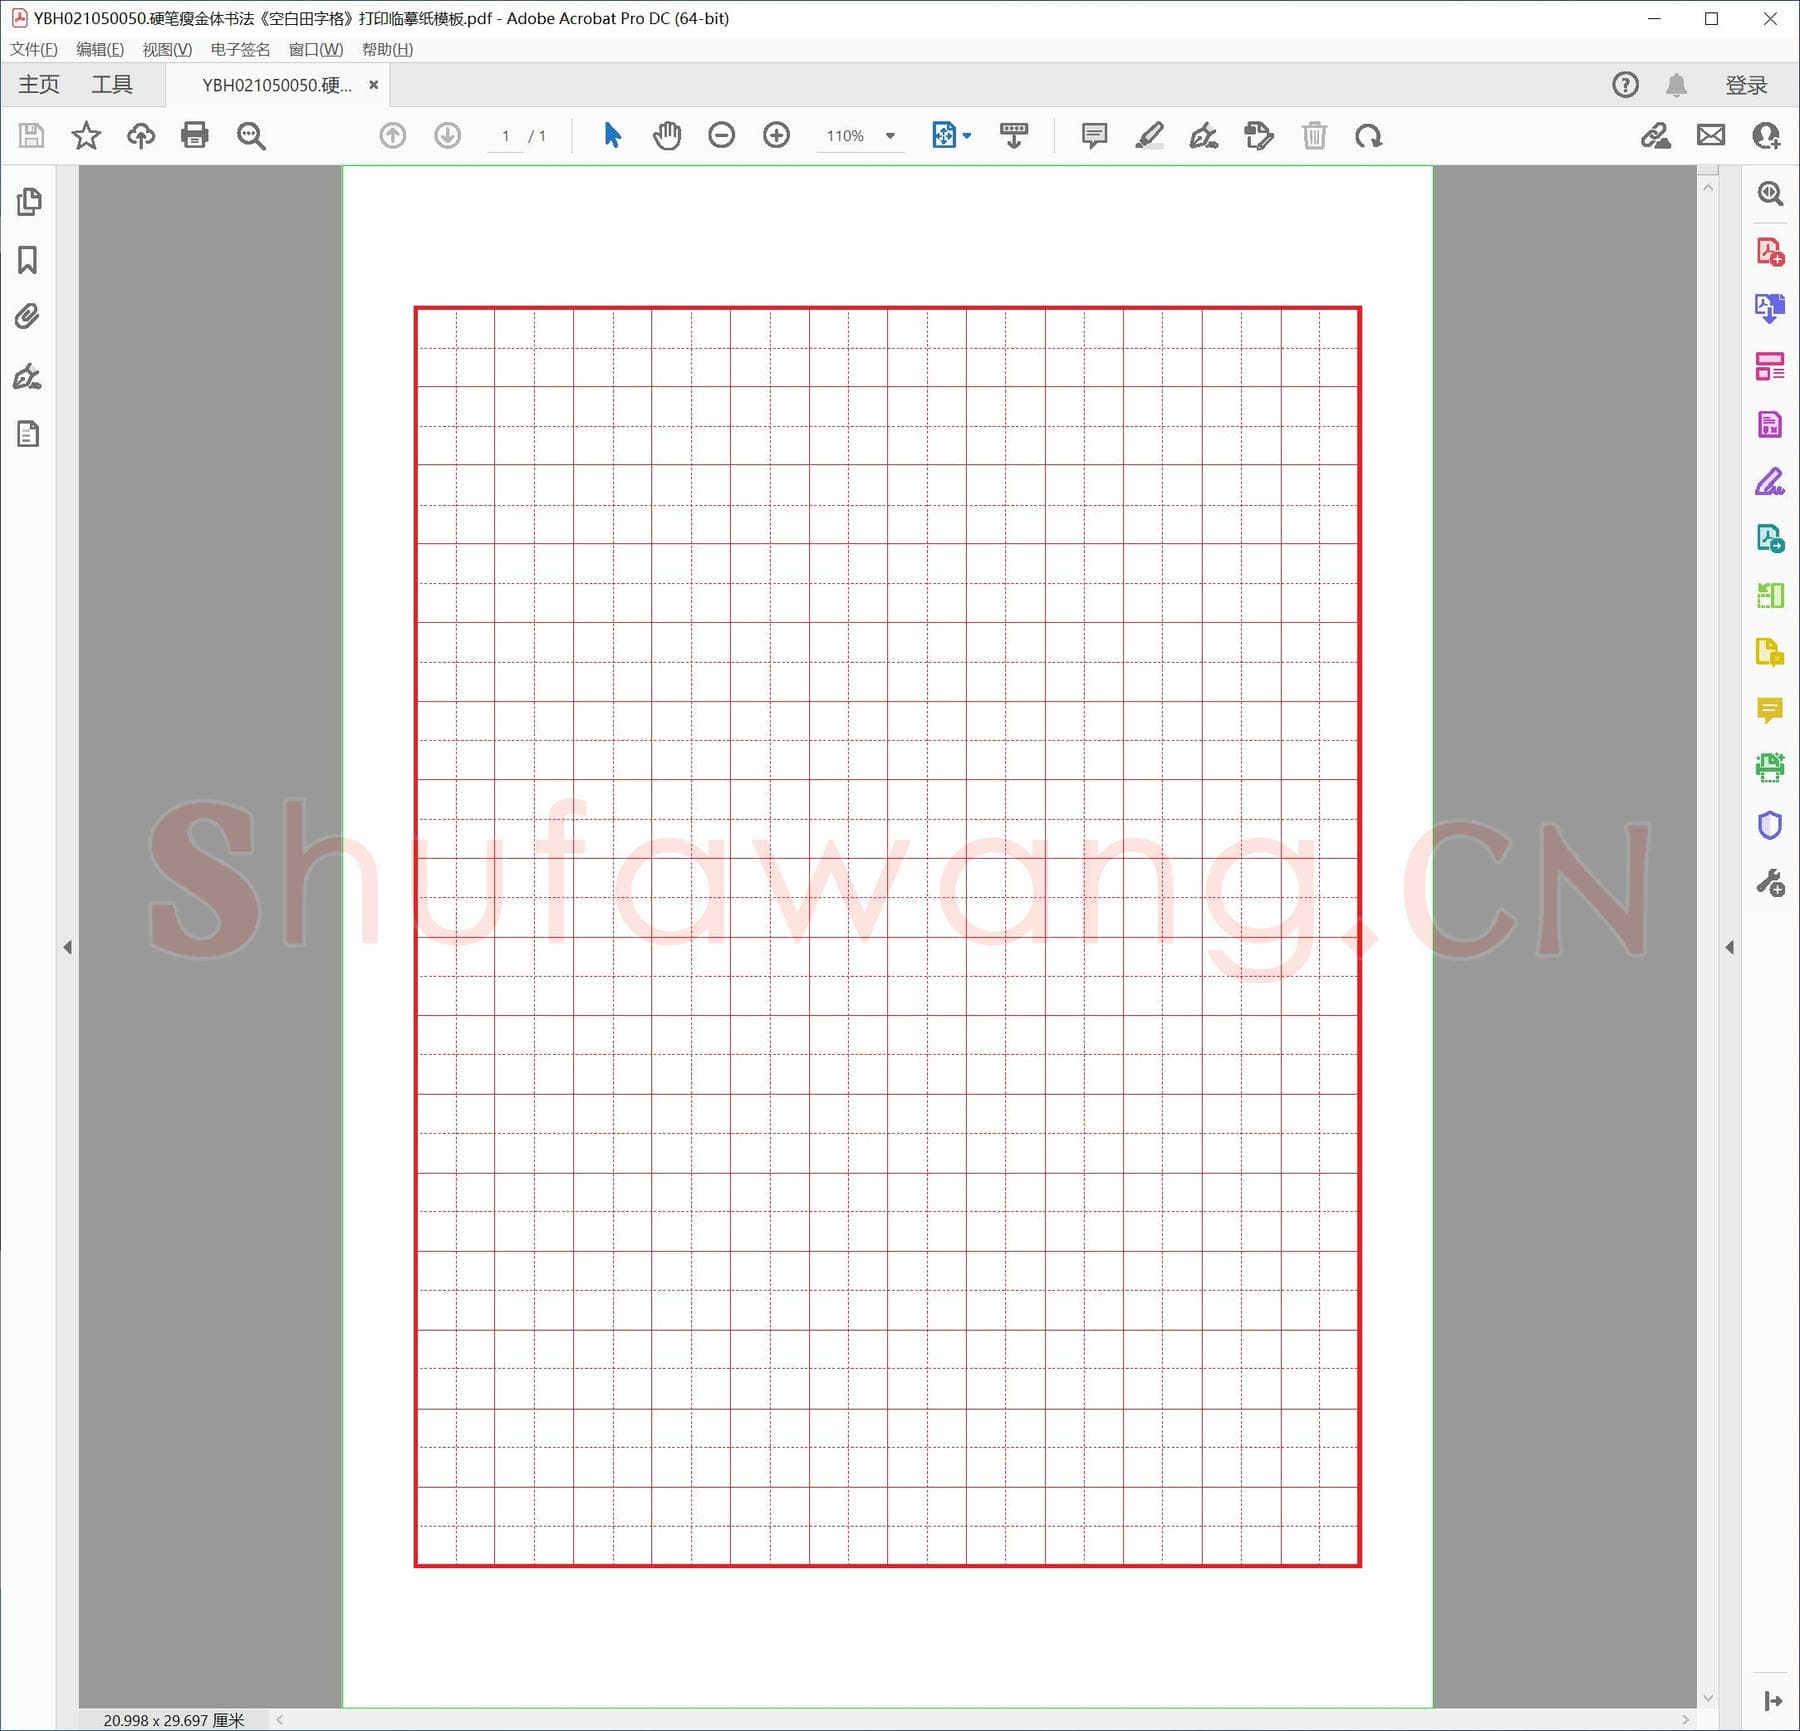Star this file as favorite
The image size is (1800, 1731).
click(x=86, y=135)
